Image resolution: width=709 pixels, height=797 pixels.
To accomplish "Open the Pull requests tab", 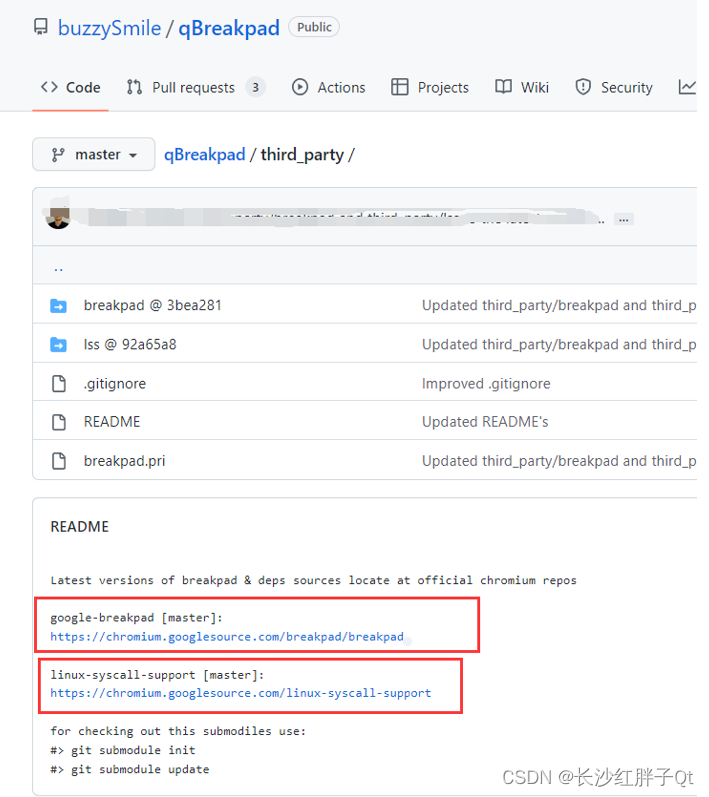I will click(x=196, y=87).
